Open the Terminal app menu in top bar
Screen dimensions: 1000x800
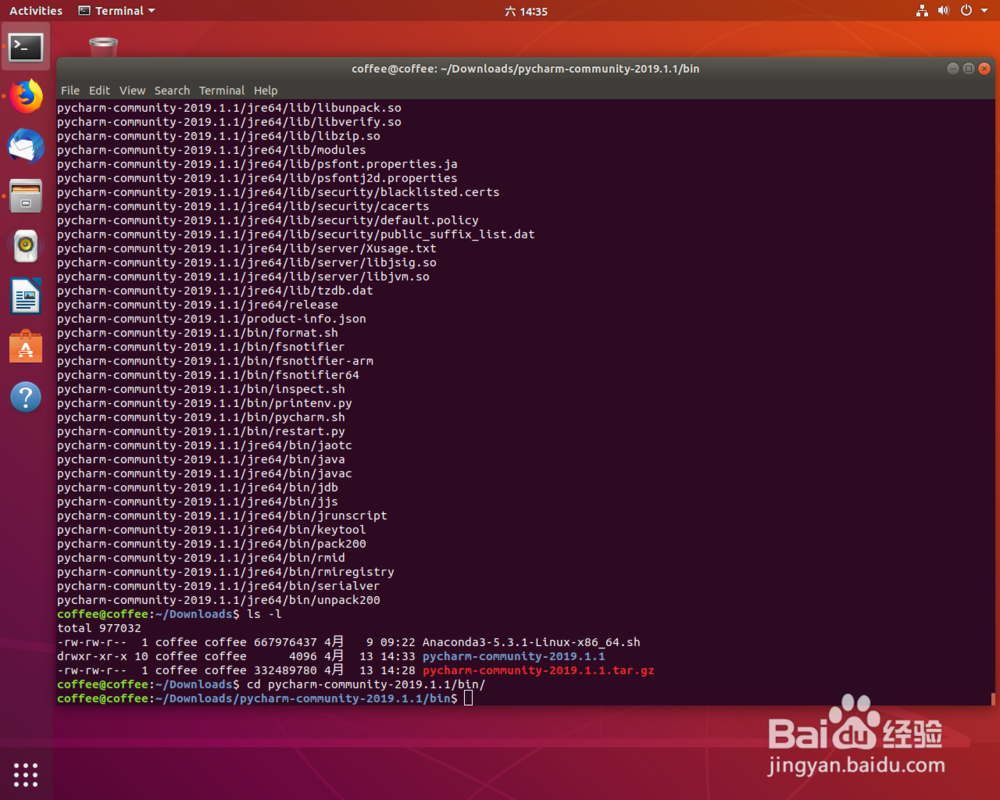[x=116, y=11]
